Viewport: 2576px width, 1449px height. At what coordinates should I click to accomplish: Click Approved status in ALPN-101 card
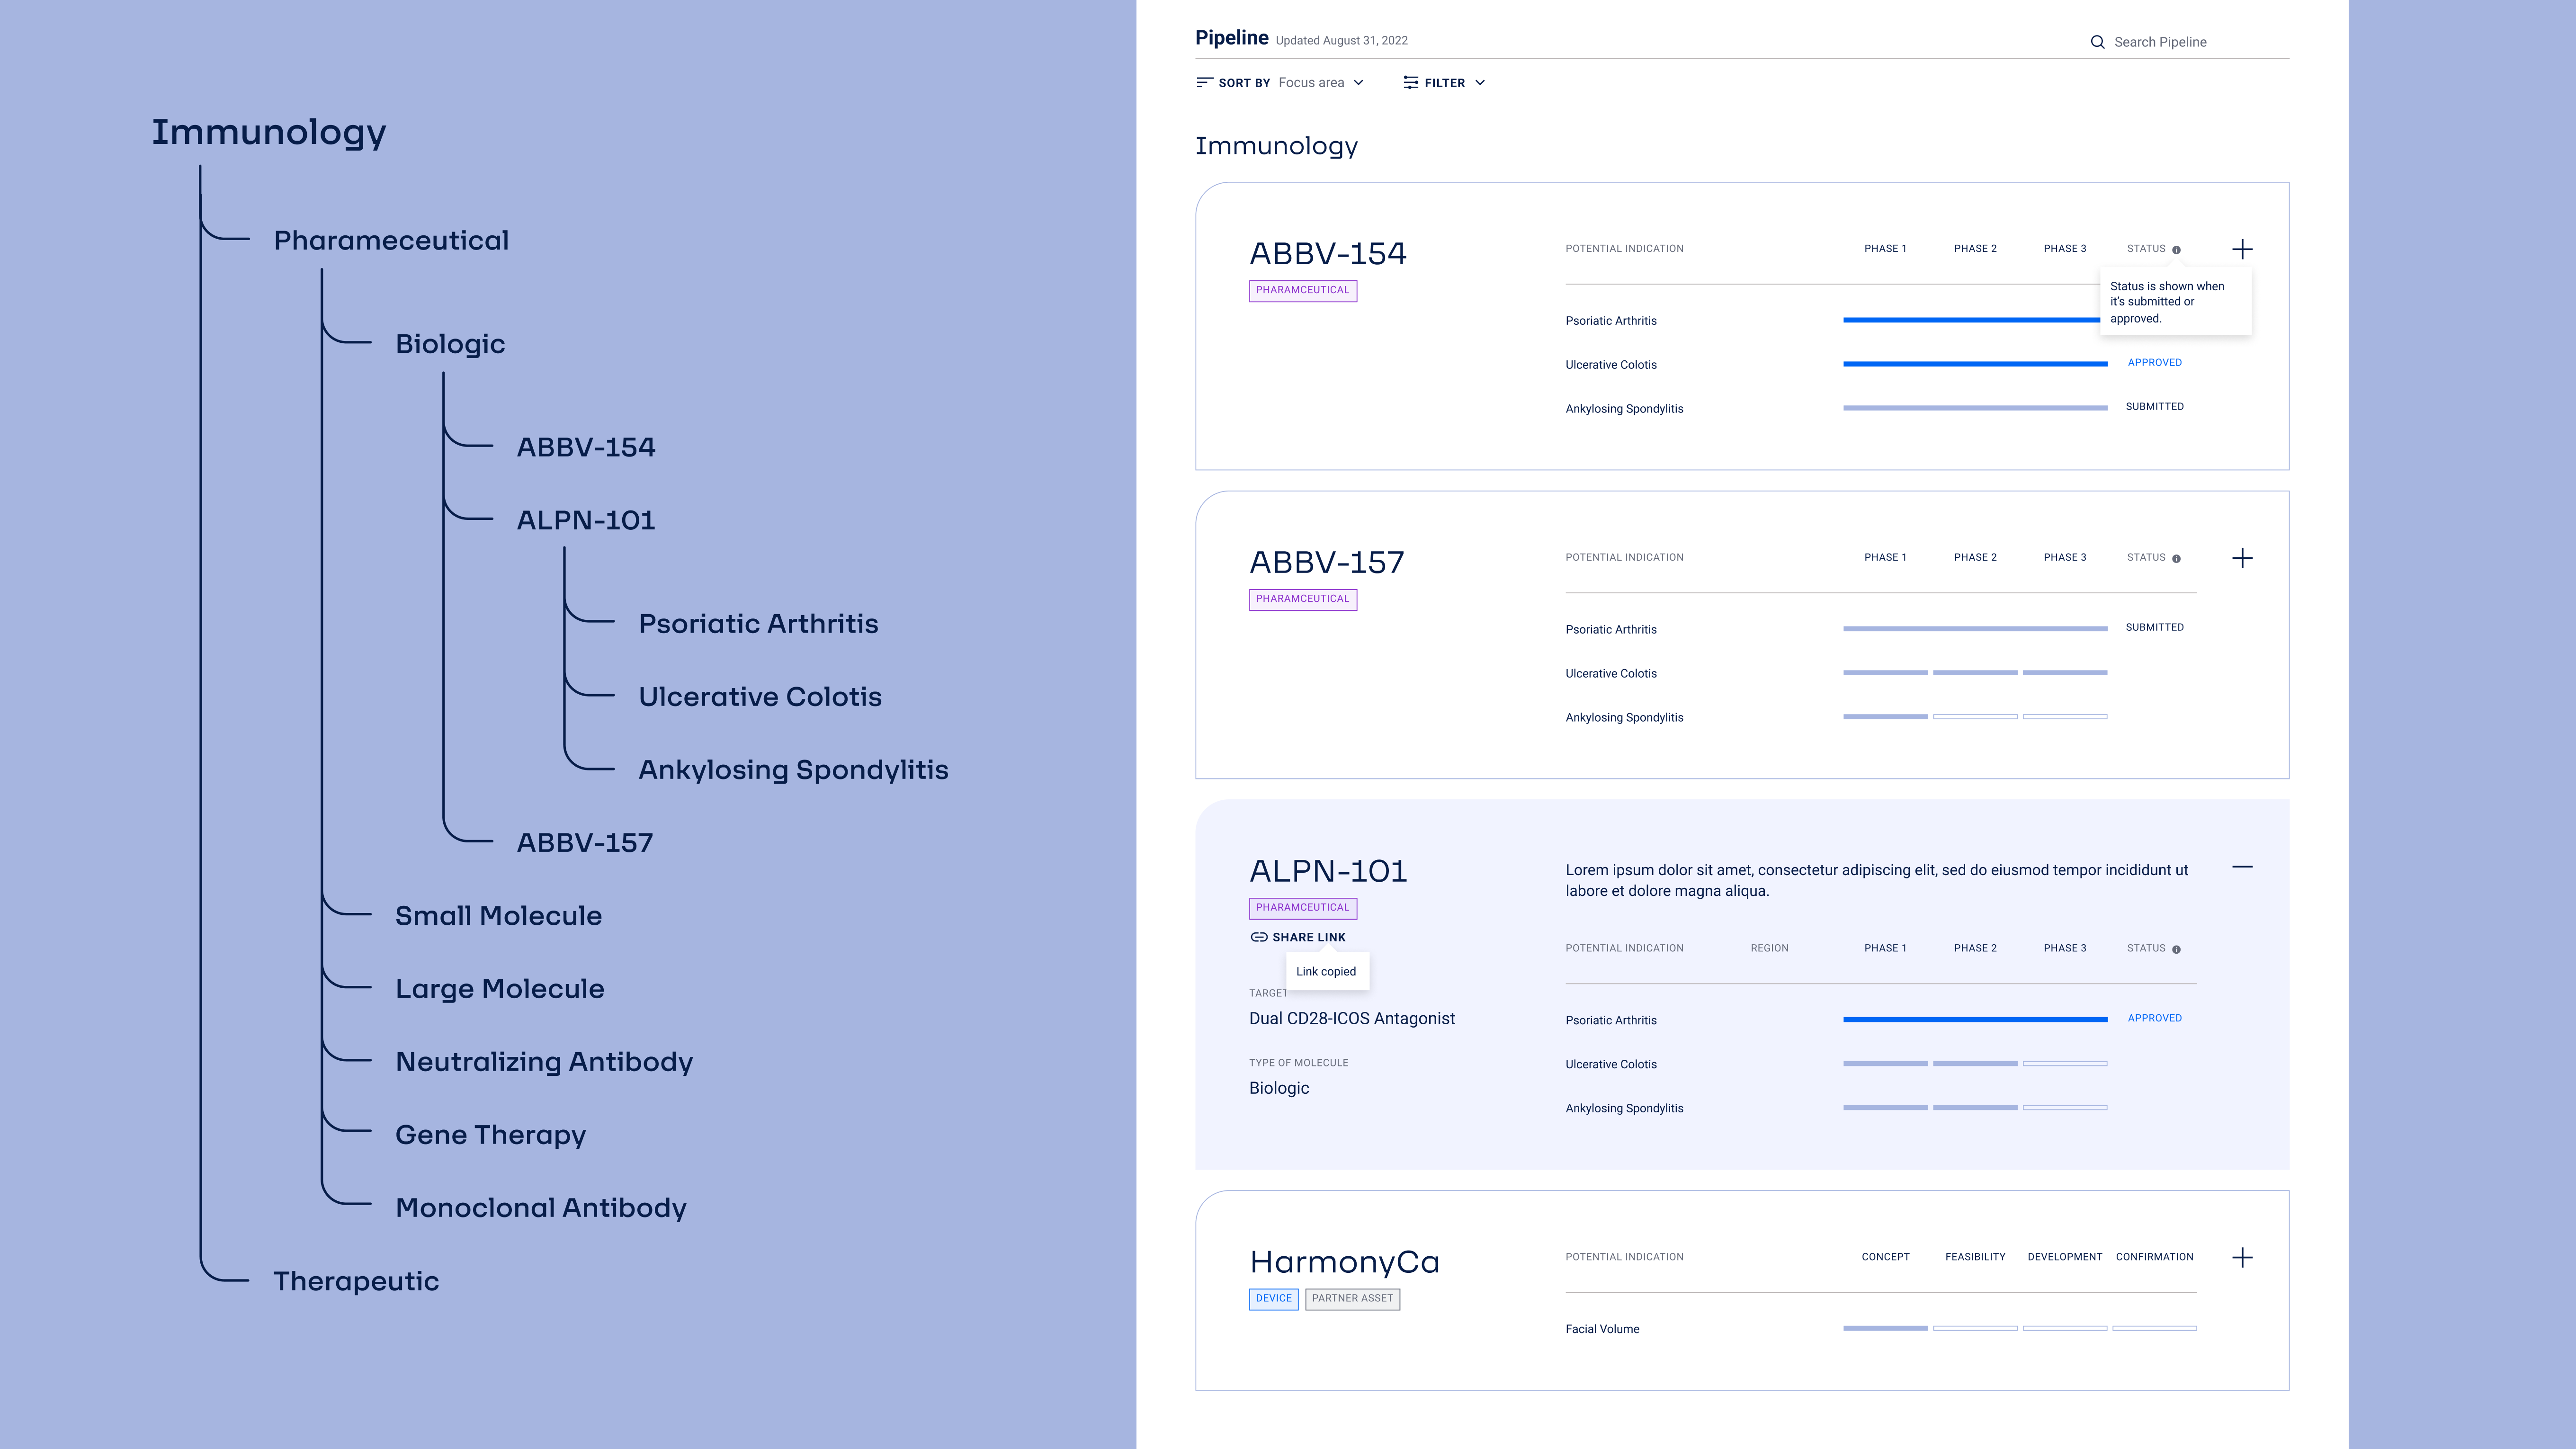pyautogui.click(x=2154, y=1018)
